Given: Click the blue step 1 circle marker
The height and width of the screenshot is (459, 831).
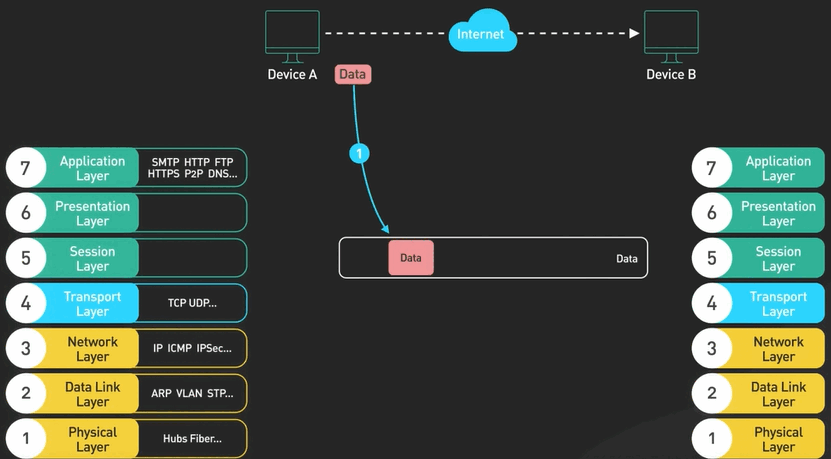Looking at the screenshot, I should pyautogui.click(x=360, y=154).
